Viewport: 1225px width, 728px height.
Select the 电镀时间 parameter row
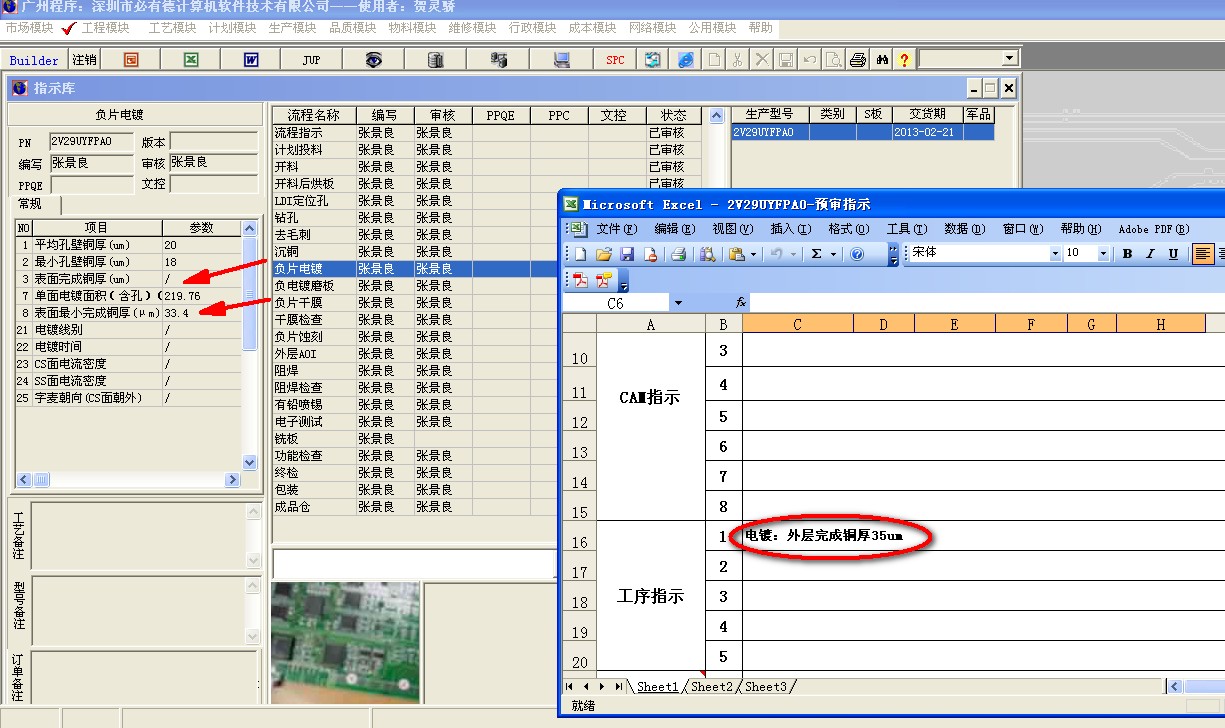pyautogui.click(x=128, y=347)
